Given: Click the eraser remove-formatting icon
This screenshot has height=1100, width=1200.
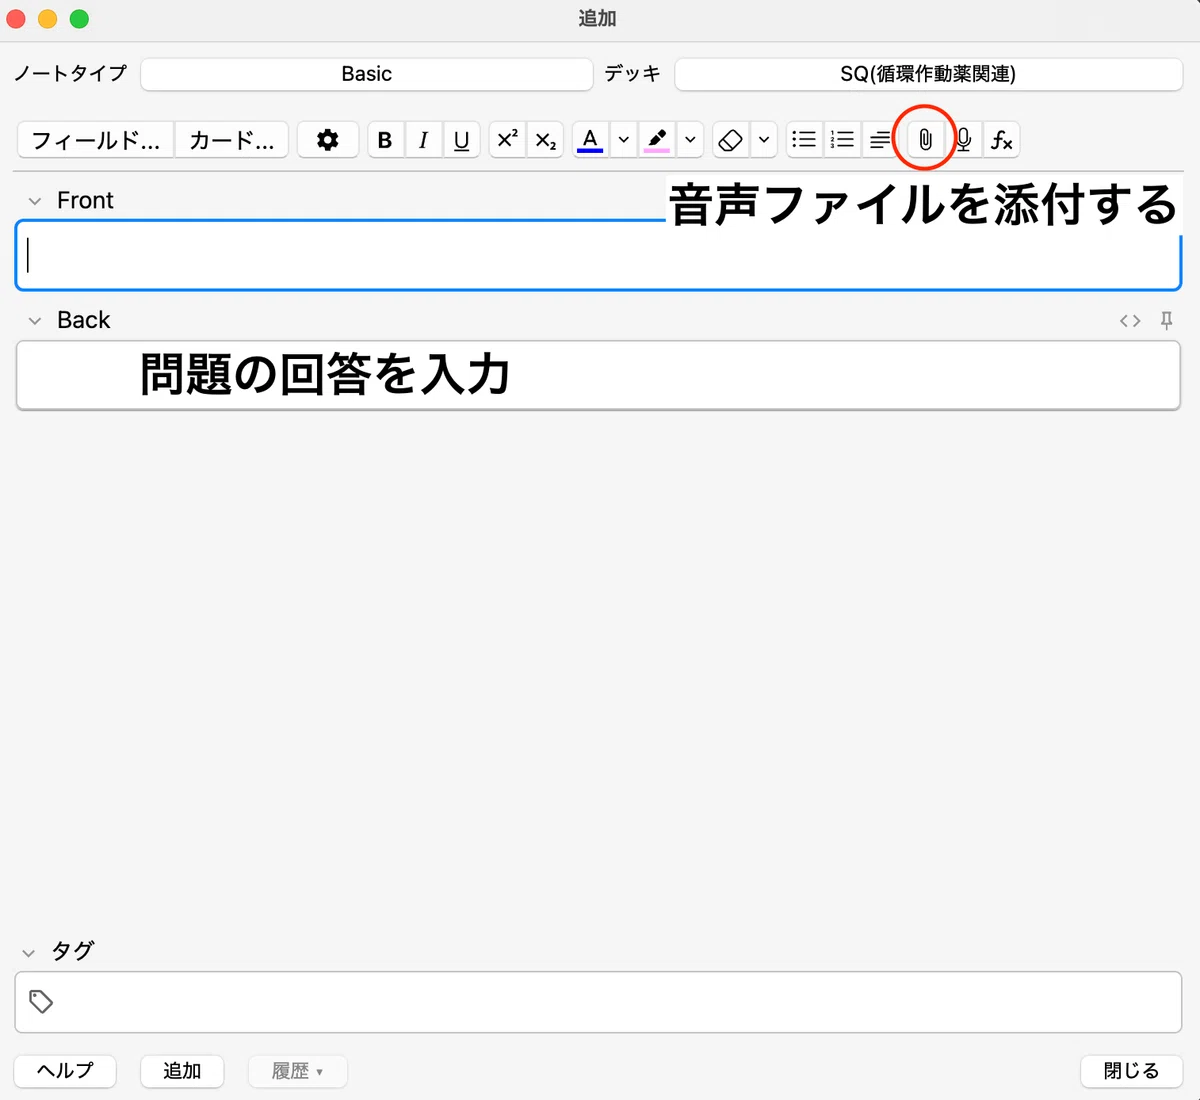Looking at the screenshot, I should [x=731, y=140].
